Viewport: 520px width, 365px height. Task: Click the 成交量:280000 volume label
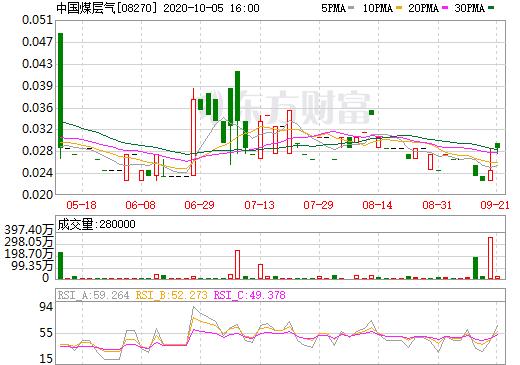tap(97, 224)
